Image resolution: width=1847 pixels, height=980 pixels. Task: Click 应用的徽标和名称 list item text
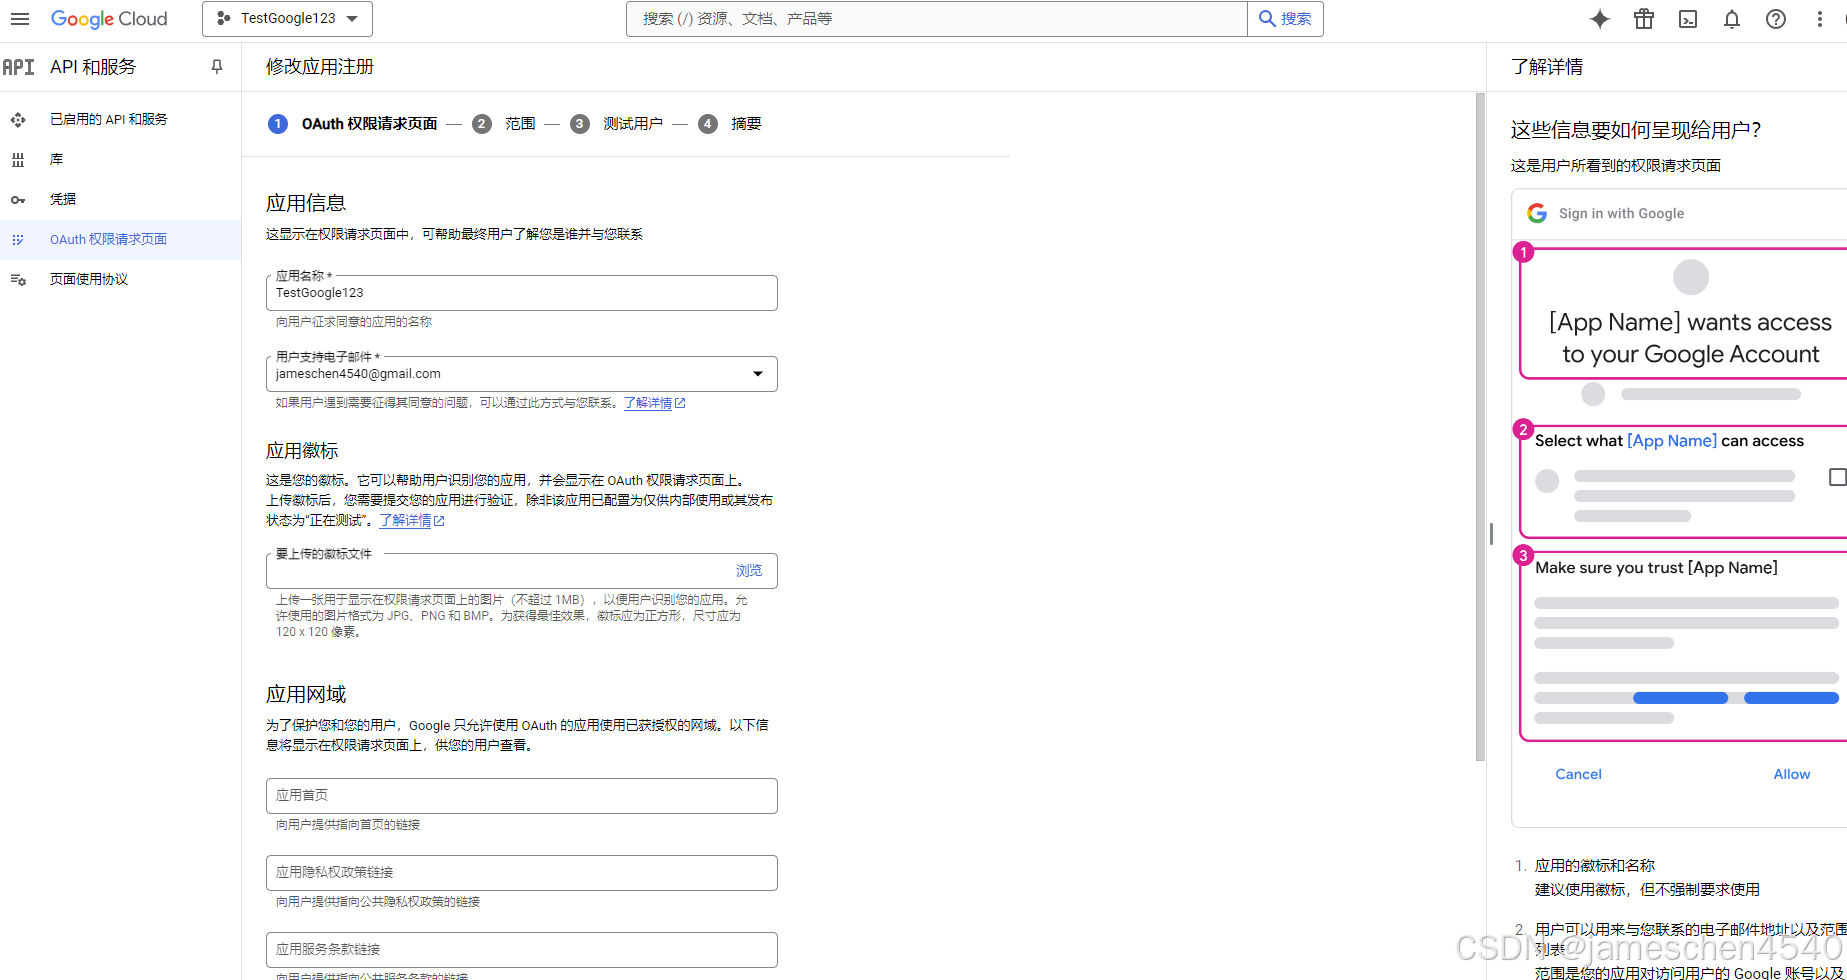click(1595, 866)
